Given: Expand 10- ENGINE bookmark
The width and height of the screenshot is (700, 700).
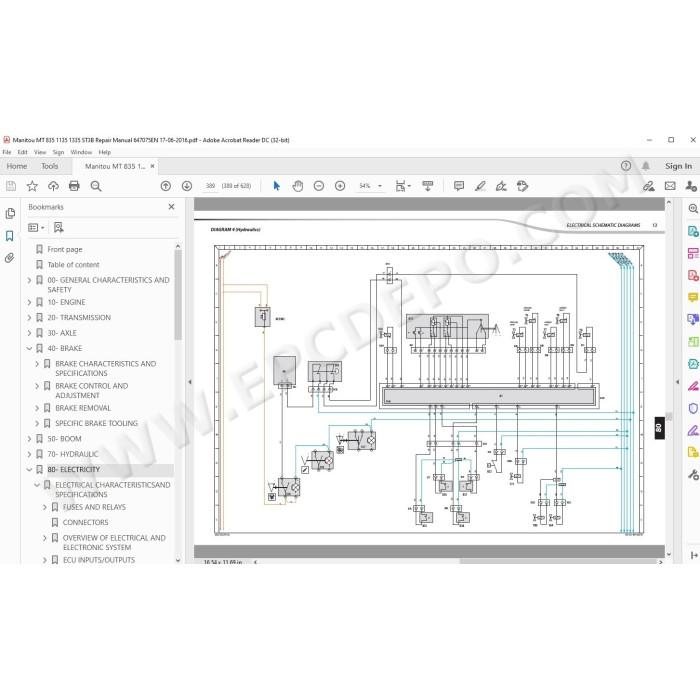Looking at the screenshot, I should [x=29, y=302].
